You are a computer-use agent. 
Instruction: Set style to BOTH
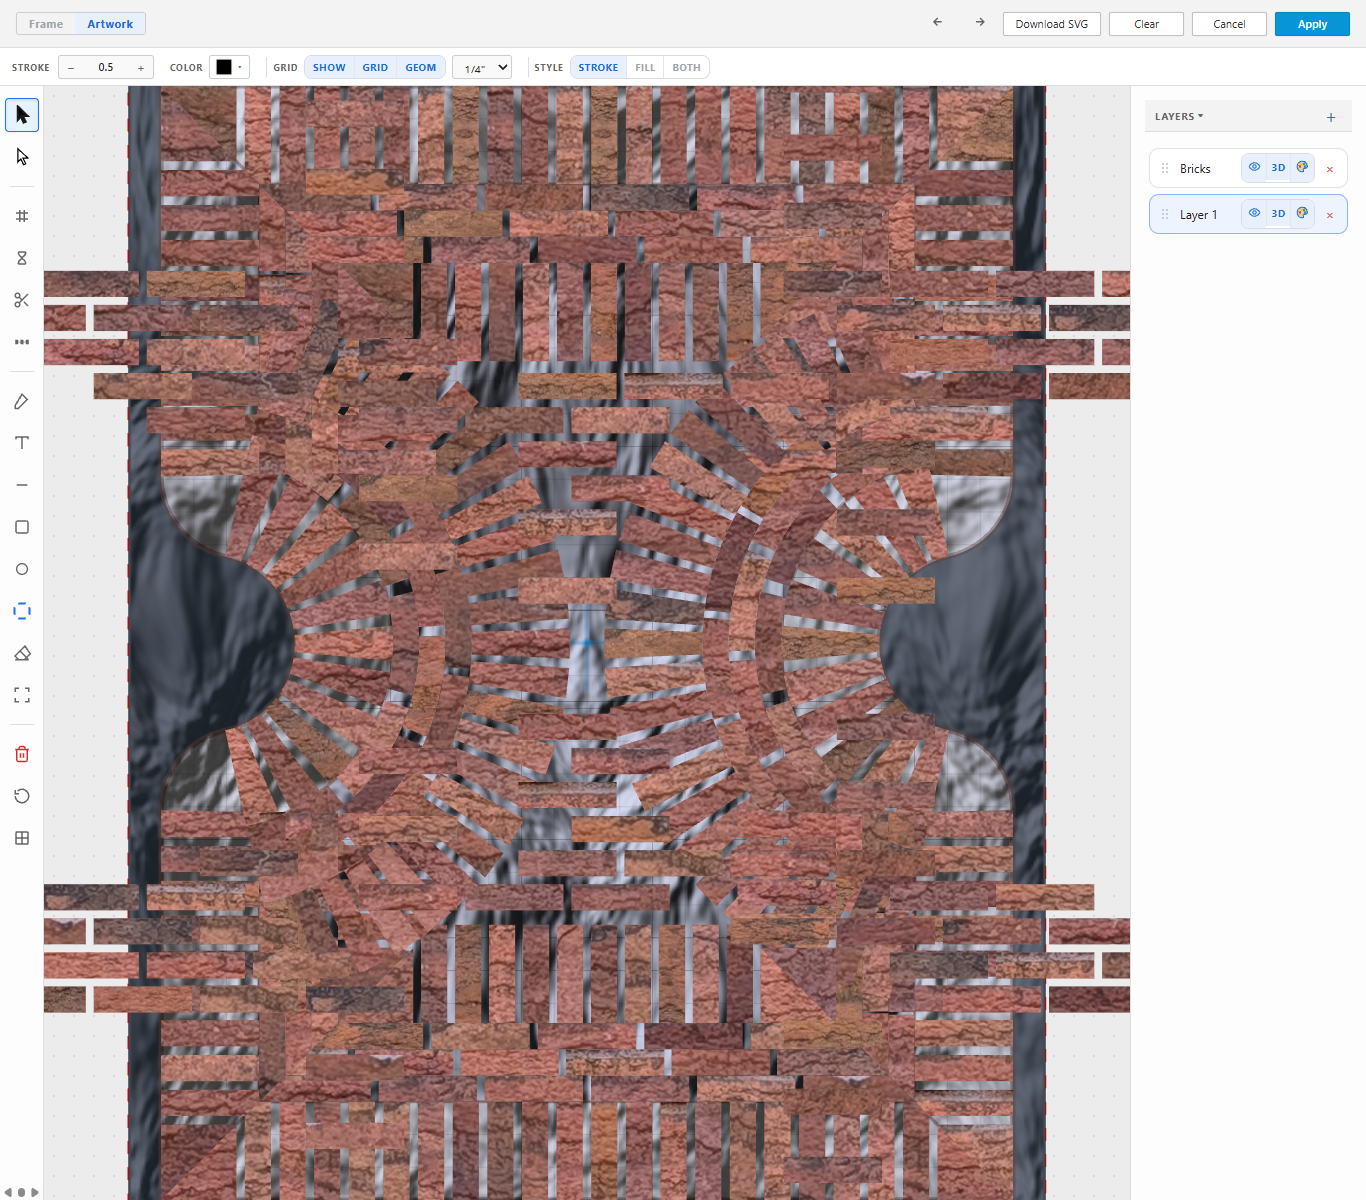click(686, 67)
